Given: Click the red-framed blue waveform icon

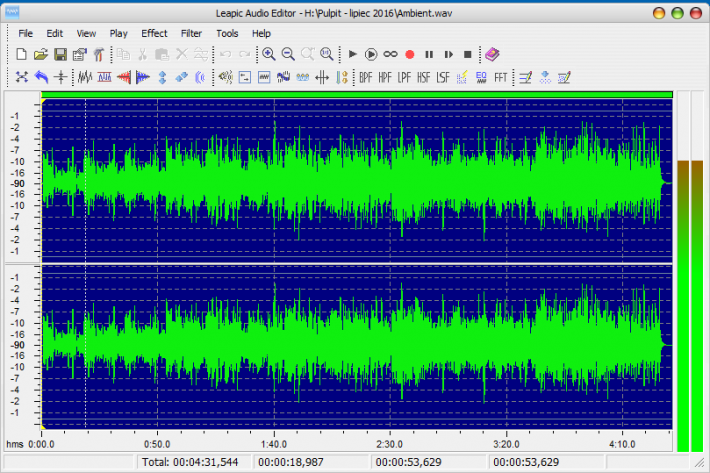Looking at the screenshot, I should click(x=104, y=77).
